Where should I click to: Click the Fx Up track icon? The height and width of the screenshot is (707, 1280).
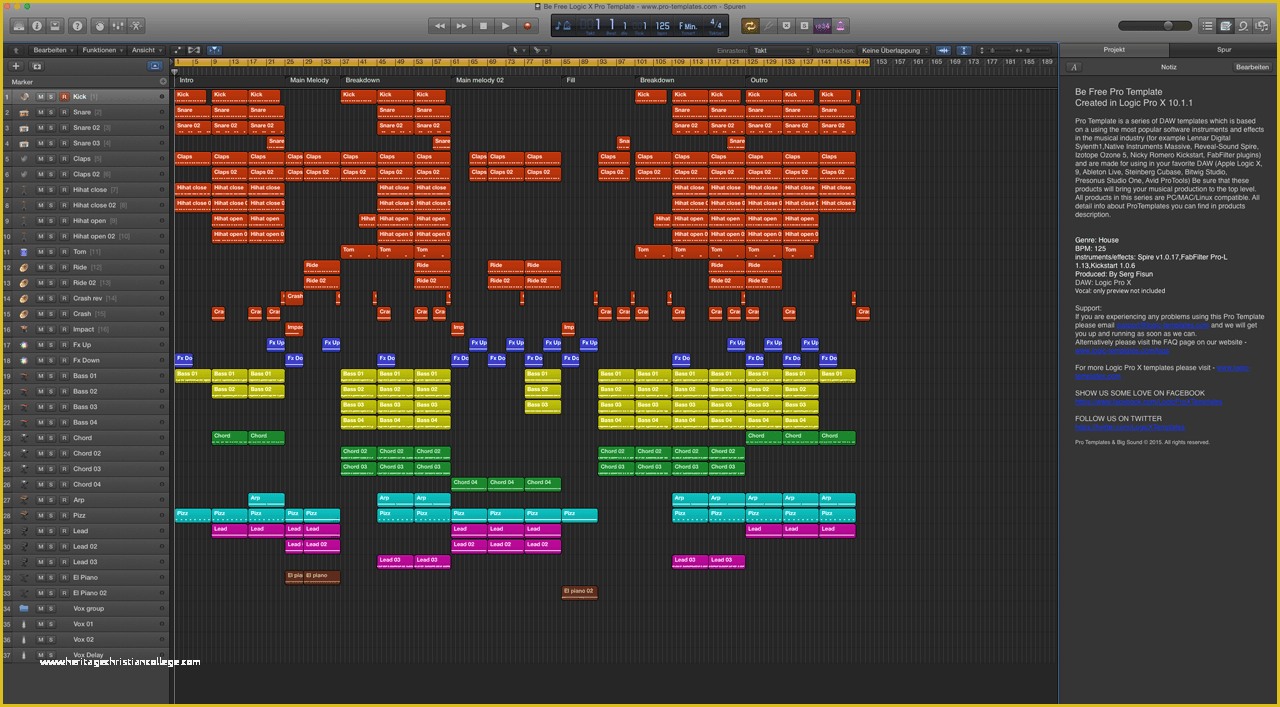pyautogui.click(x=24, y=345)
